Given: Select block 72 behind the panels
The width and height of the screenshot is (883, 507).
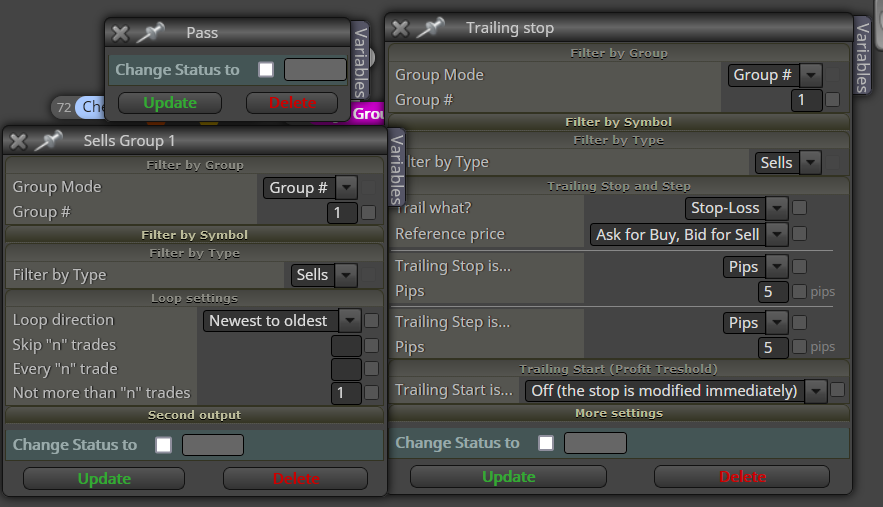Looking at the screenshot, I should [78, 106].
